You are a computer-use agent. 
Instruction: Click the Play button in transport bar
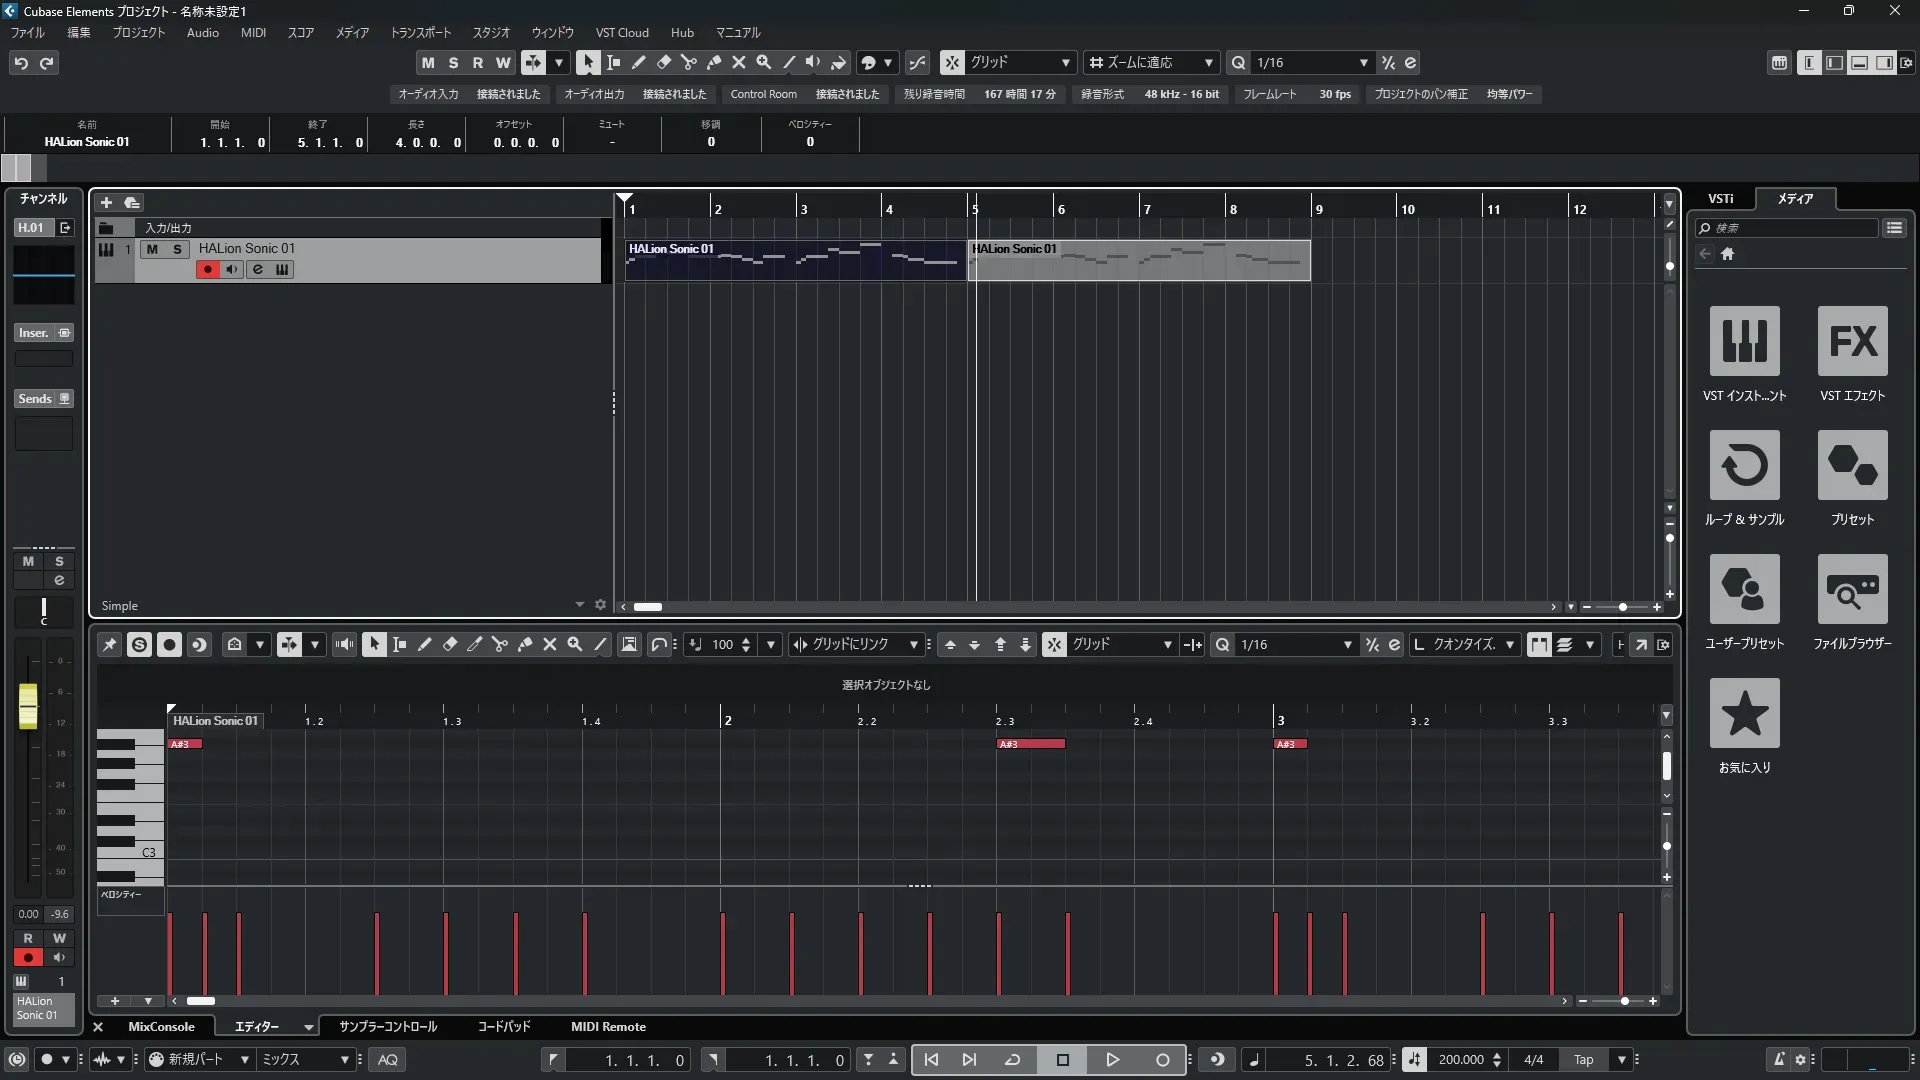1112,1060
